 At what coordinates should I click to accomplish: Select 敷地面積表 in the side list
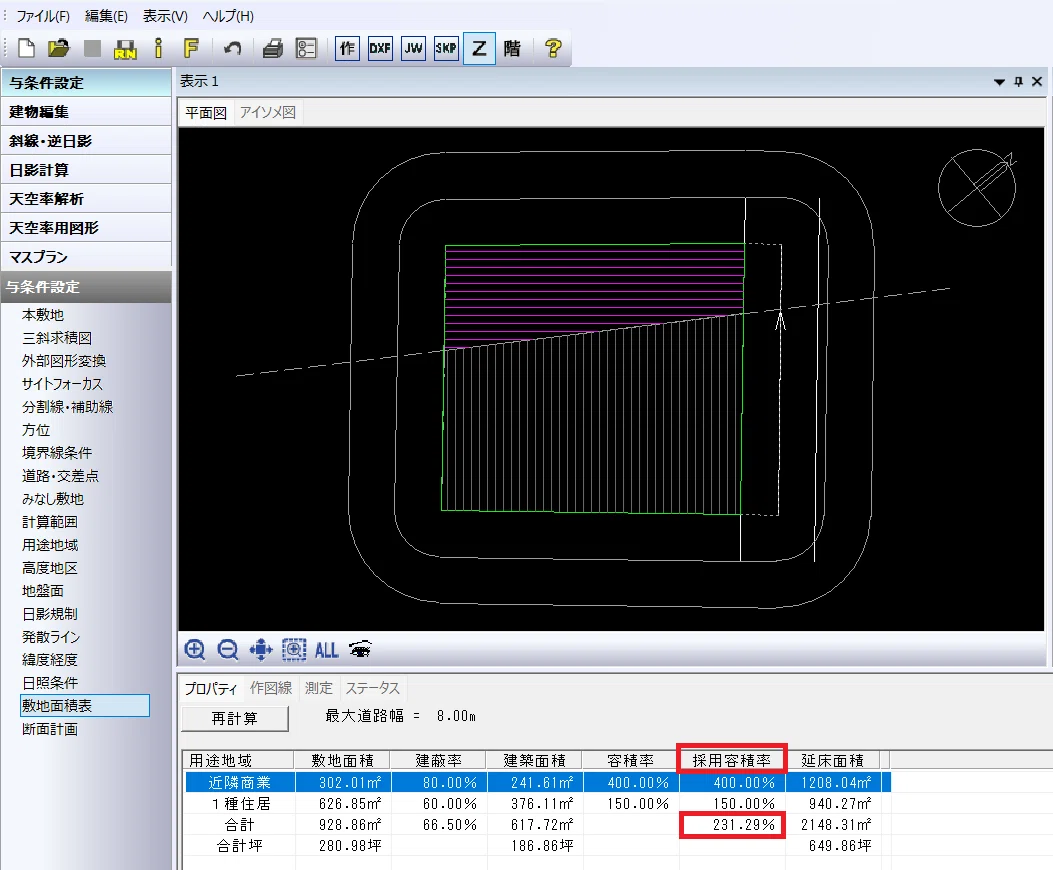(x=85, y=706)
